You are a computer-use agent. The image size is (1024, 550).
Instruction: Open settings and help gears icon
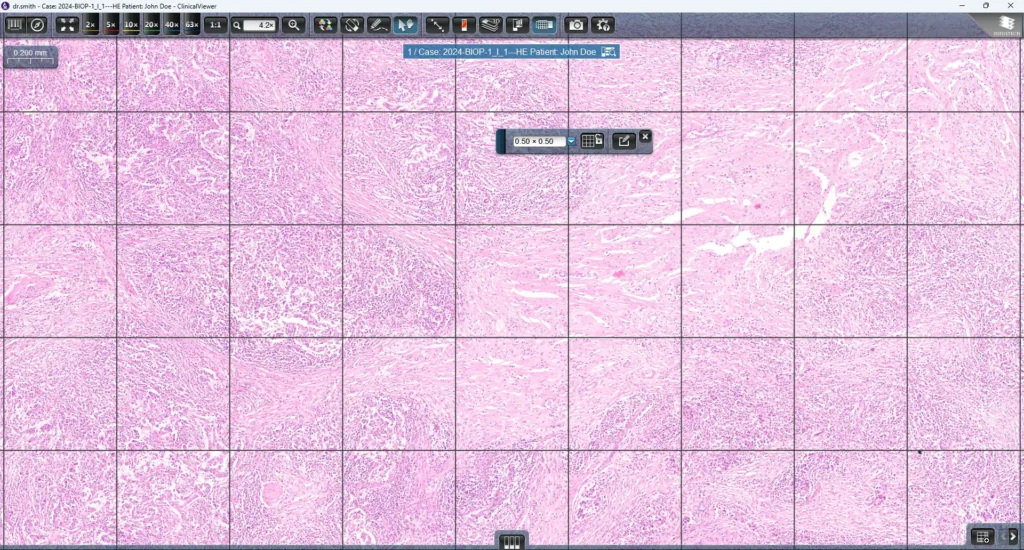(x=603, y=25)
